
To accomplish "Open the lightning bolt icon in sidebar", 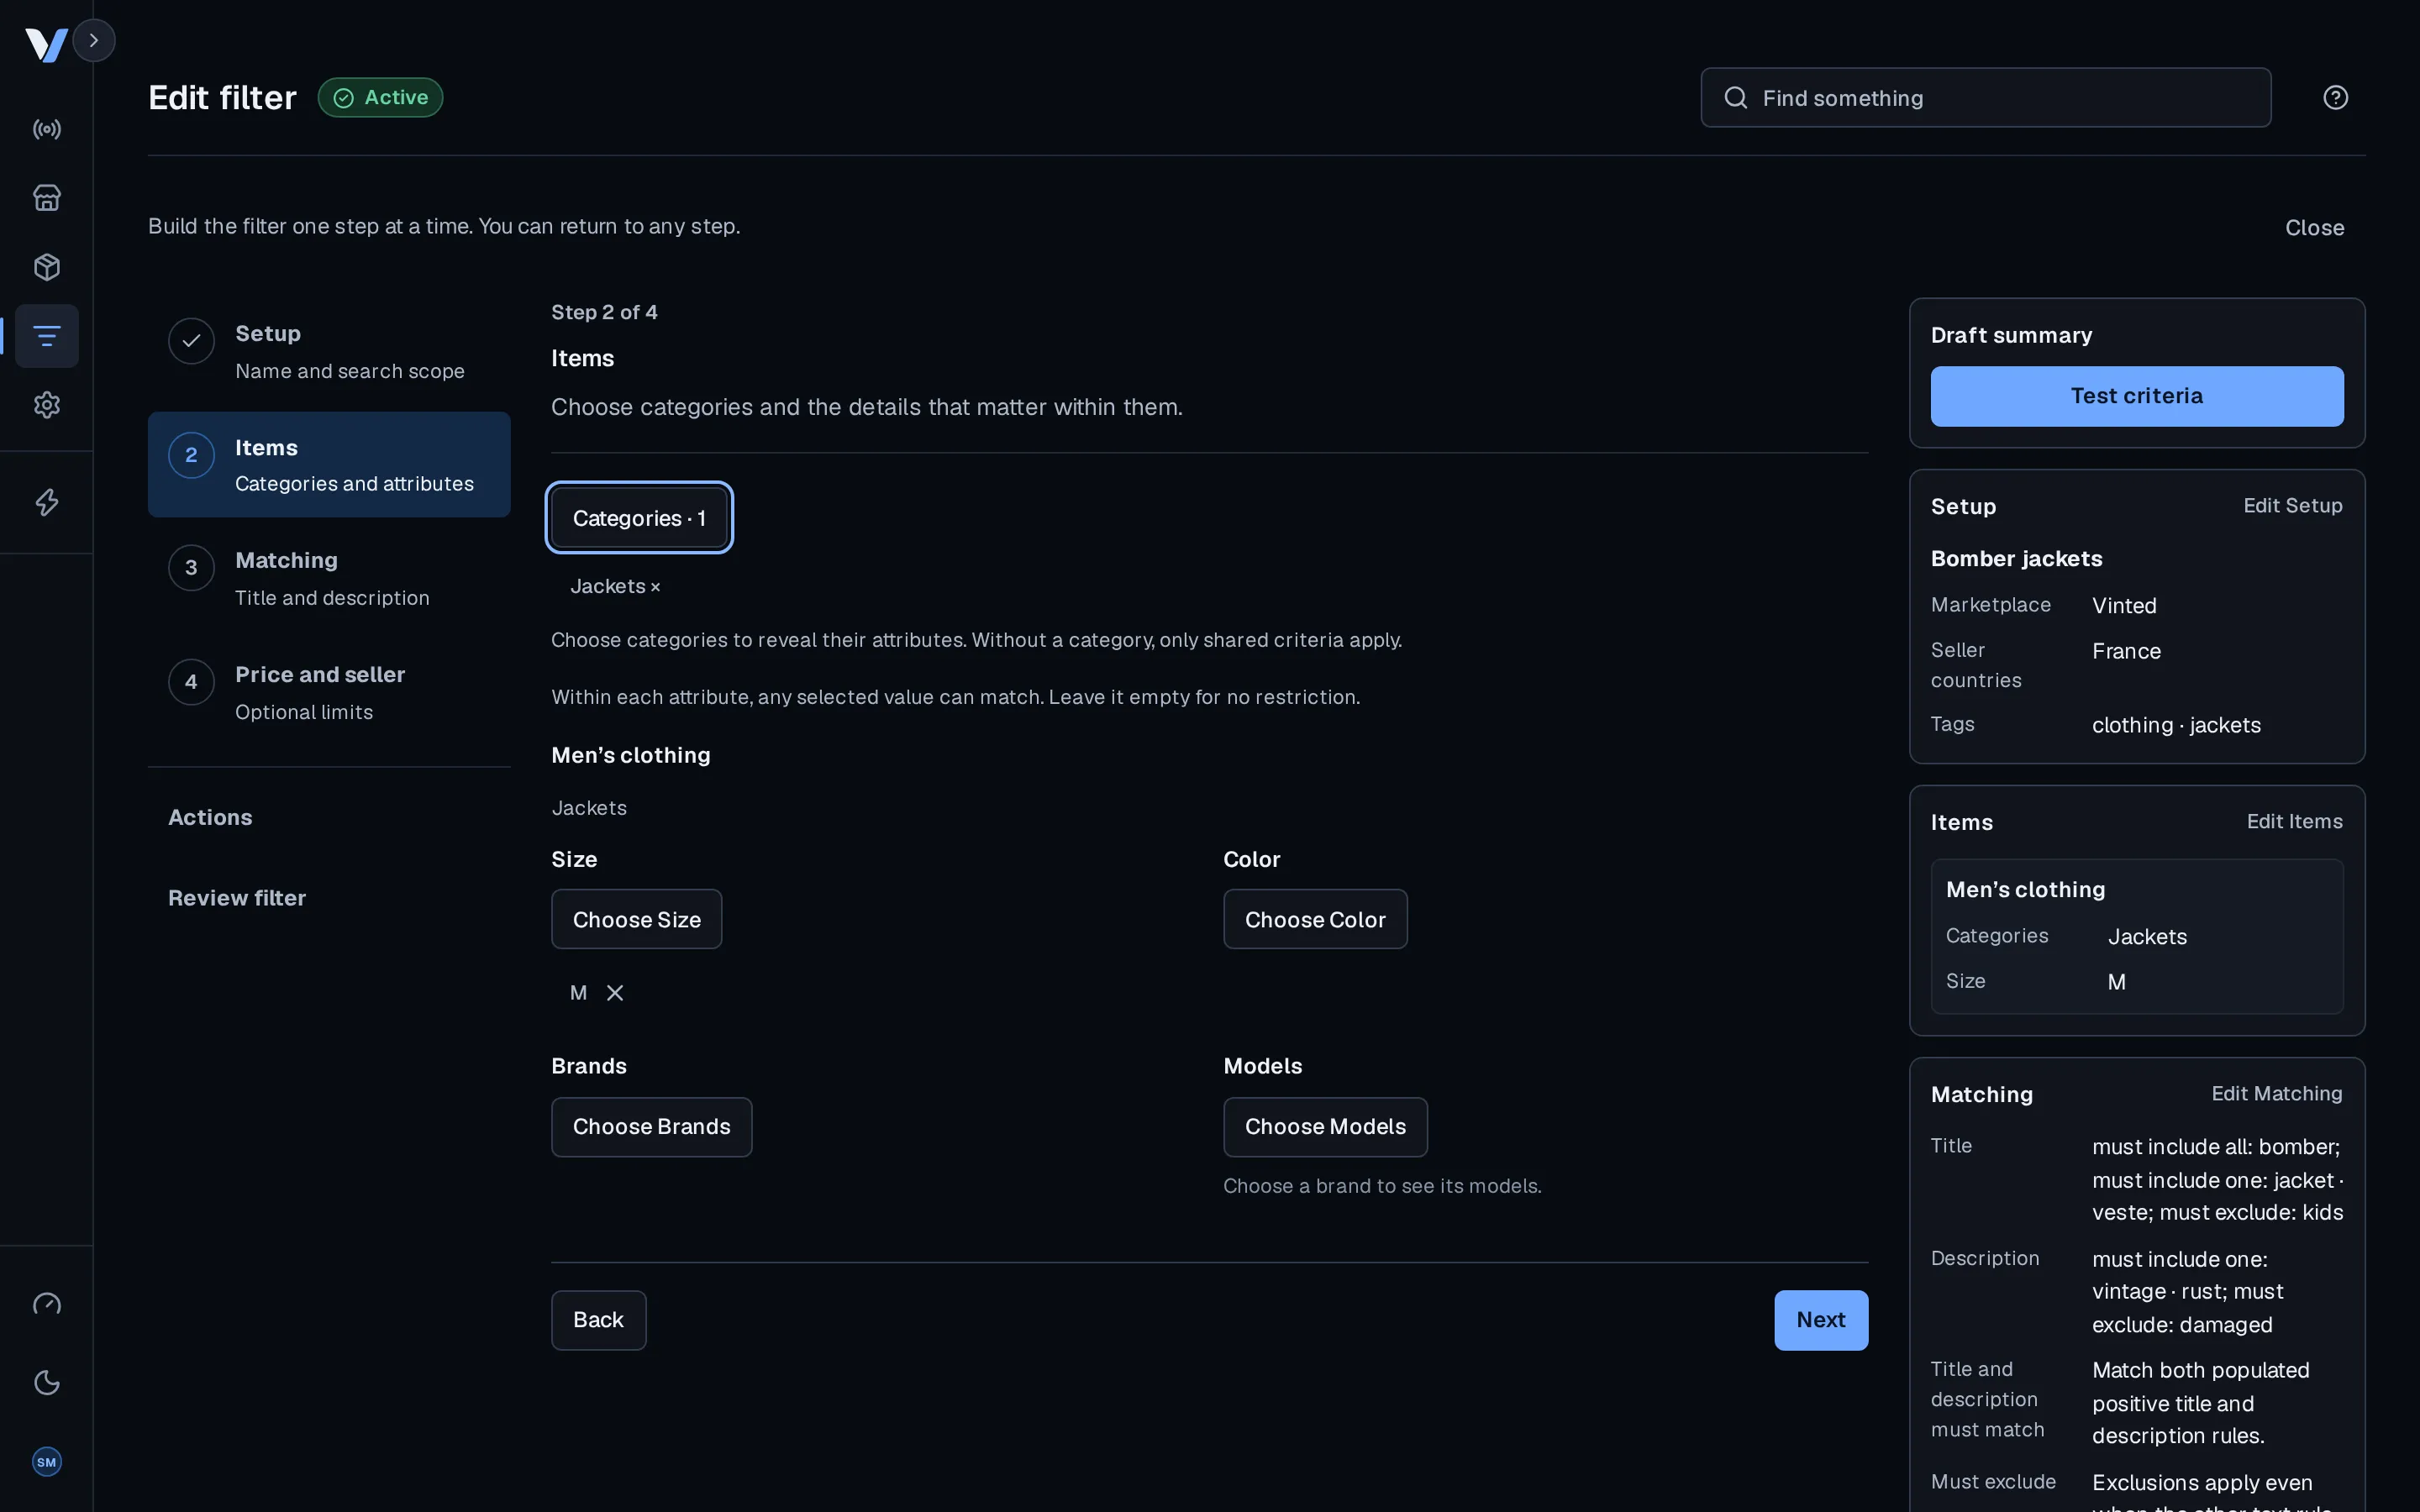I will (x=47, y=502).
